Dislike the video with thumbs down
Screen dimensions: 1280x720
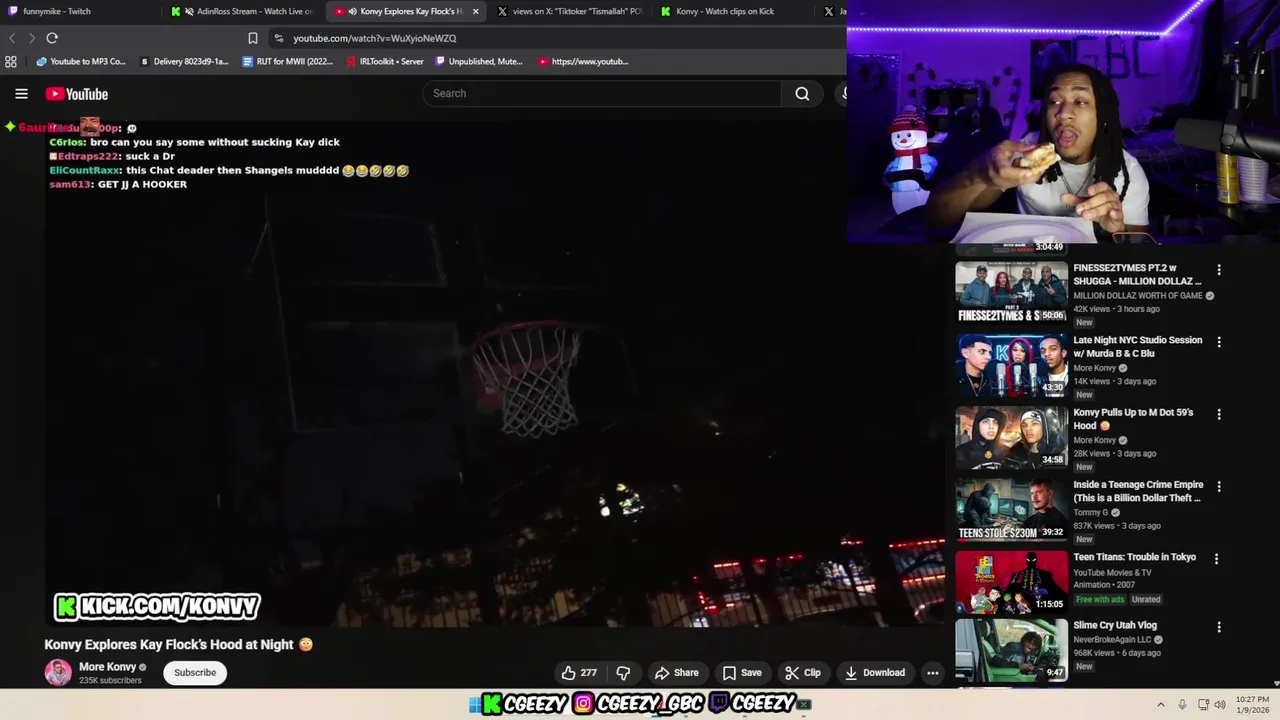click(623, 673)
